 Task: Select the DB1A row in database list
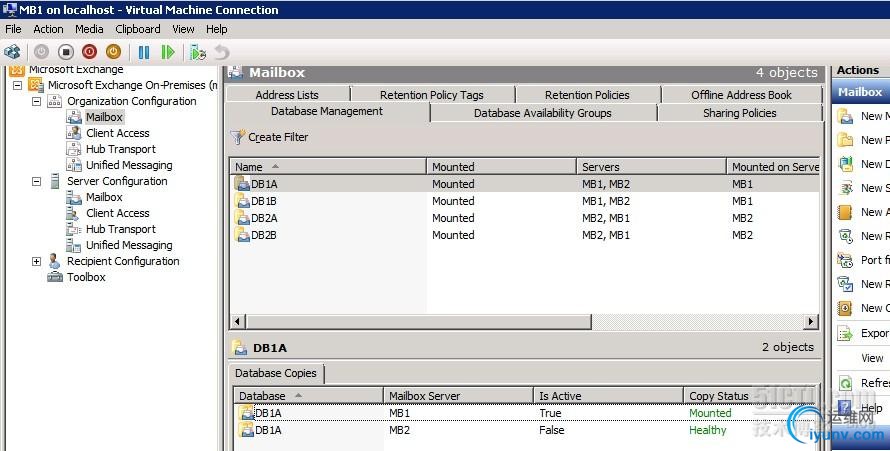point(524,184)
